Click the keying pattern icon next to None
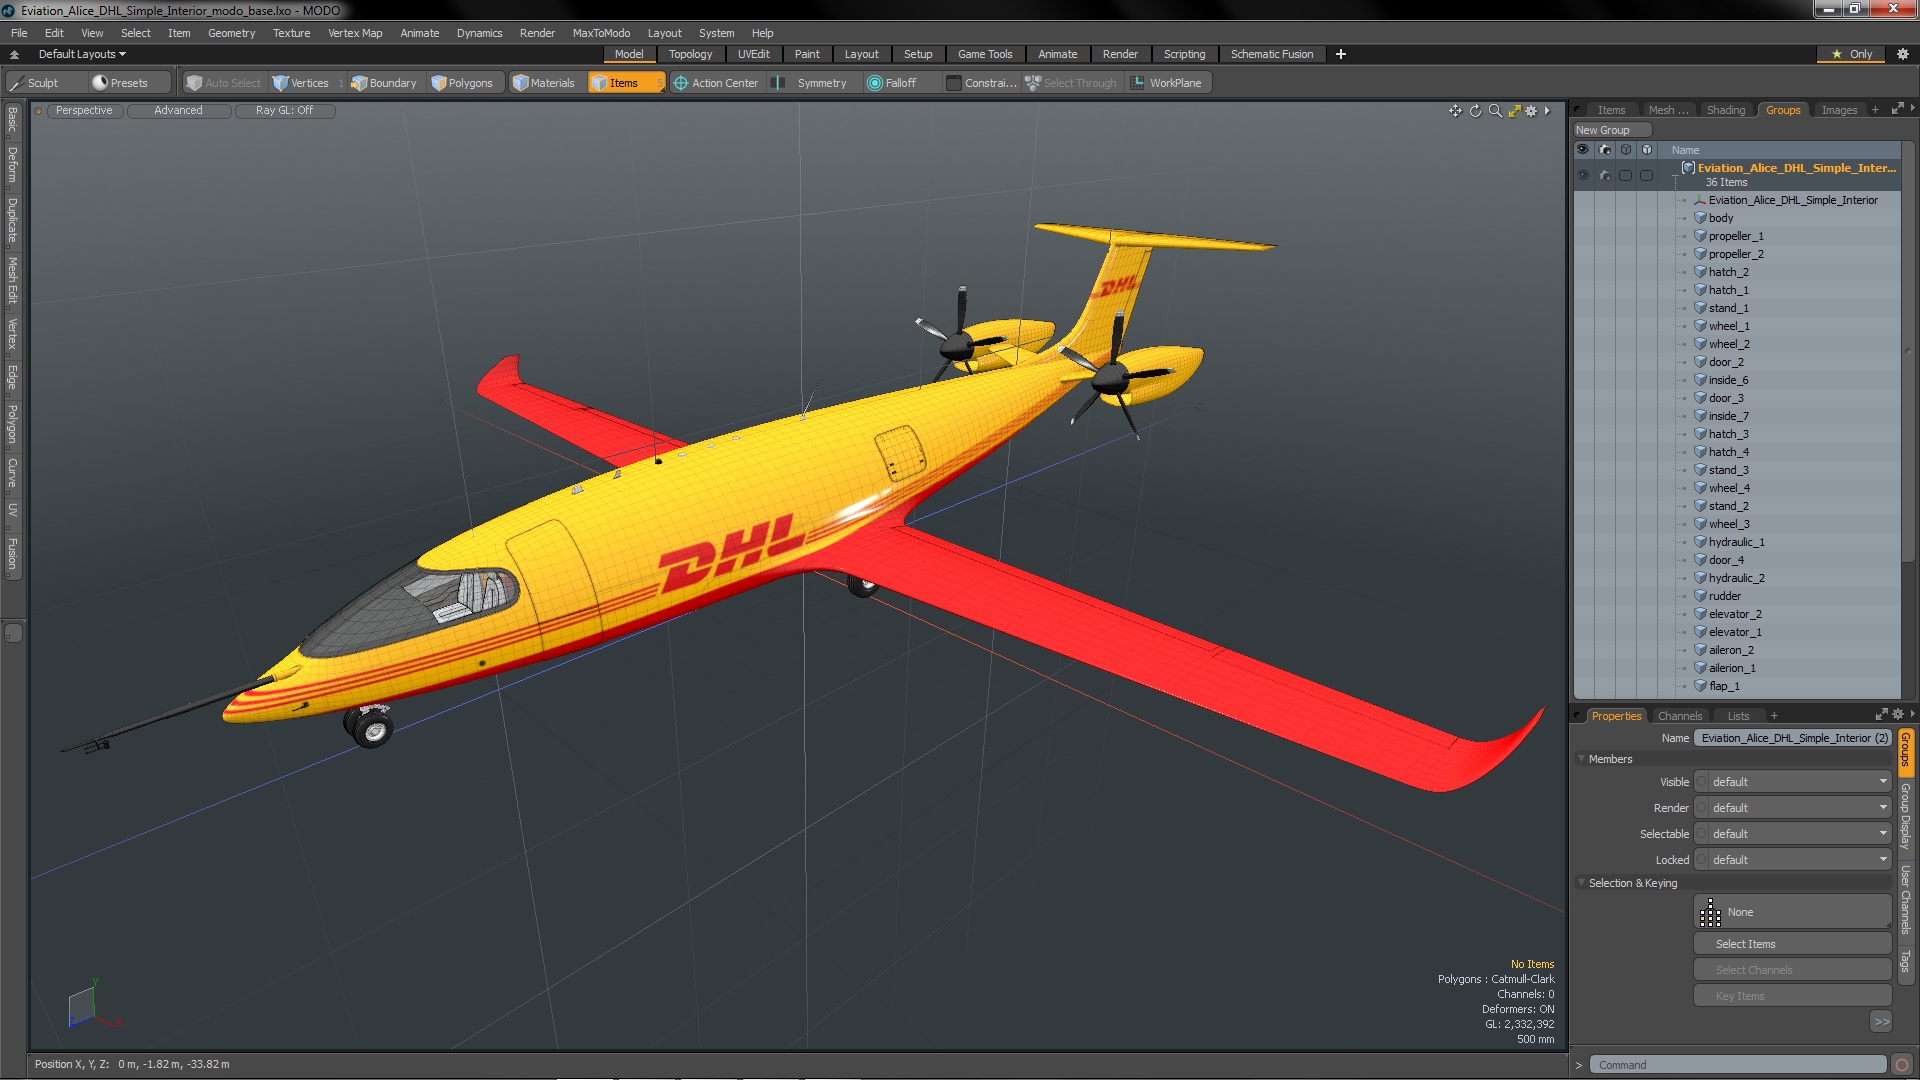Viewport: 1920px width, 1080px height. [x=1711, y=912]
